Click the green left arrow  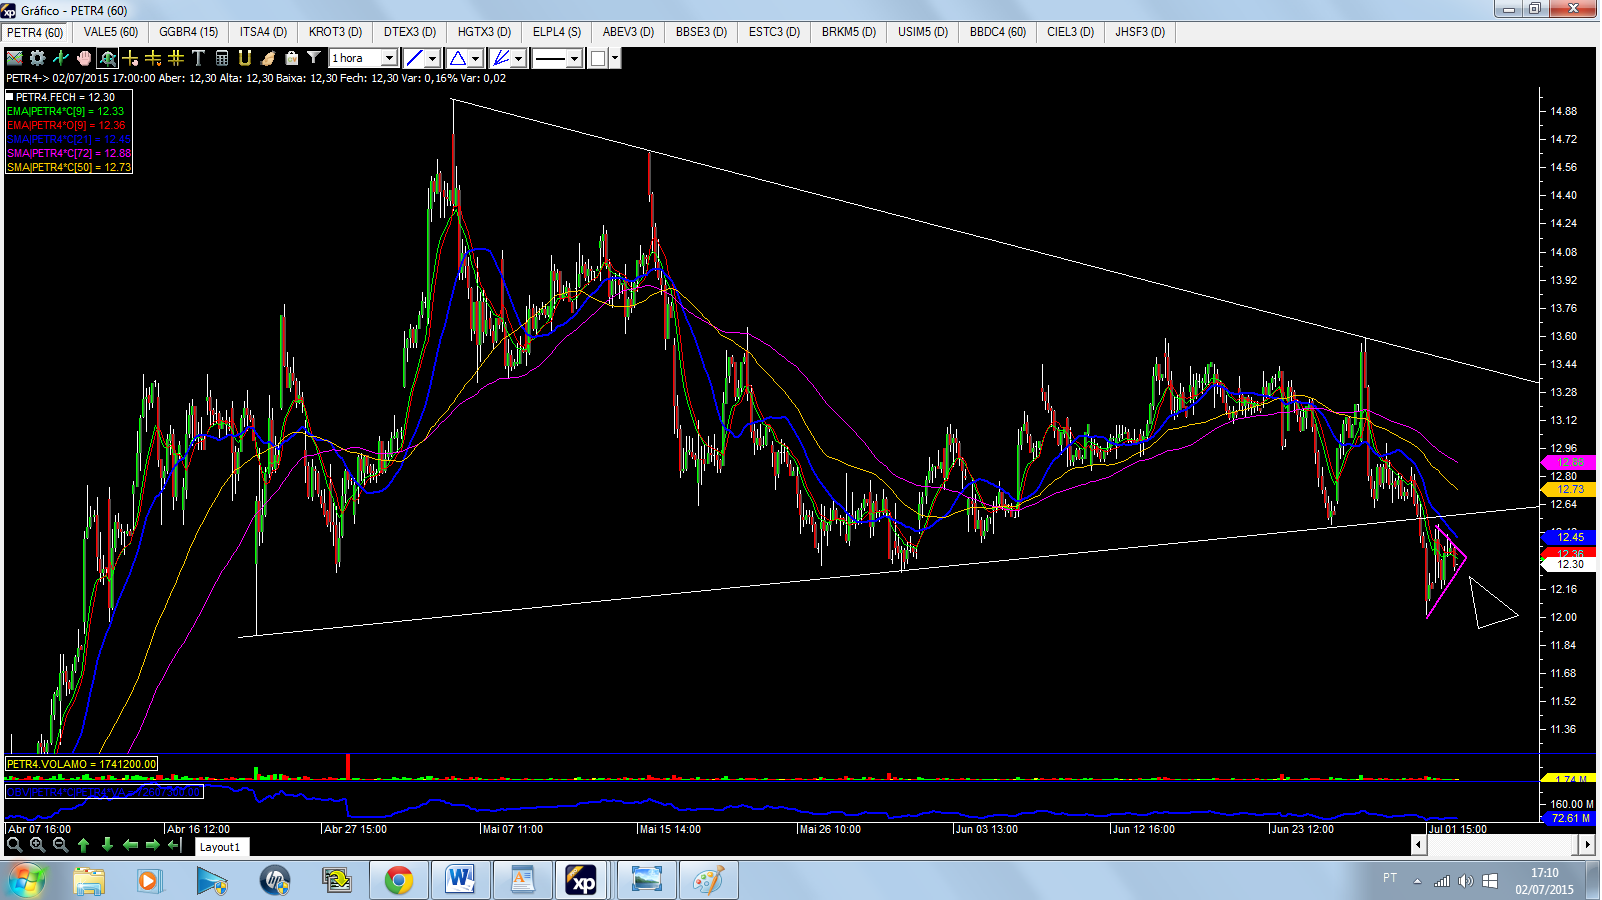click(x=130, y=845)
